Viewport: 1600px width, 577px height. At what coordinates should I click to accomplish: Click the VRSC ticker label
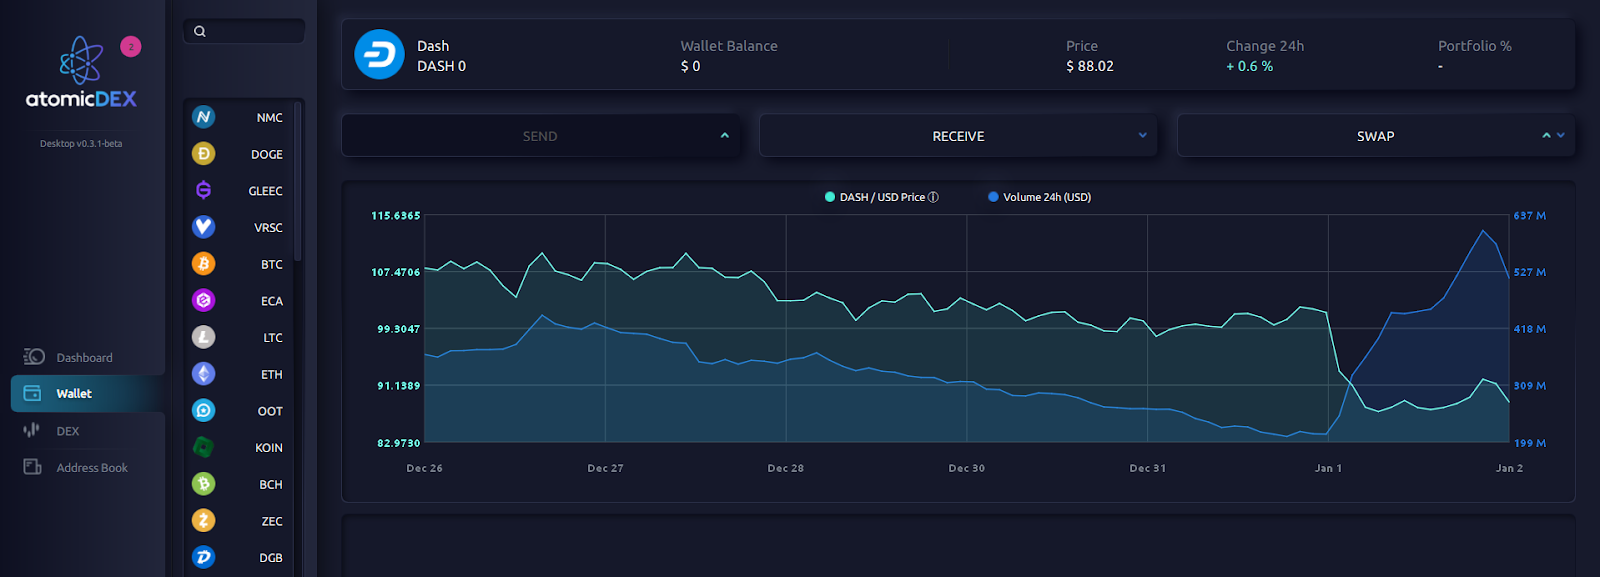(268, 227)
